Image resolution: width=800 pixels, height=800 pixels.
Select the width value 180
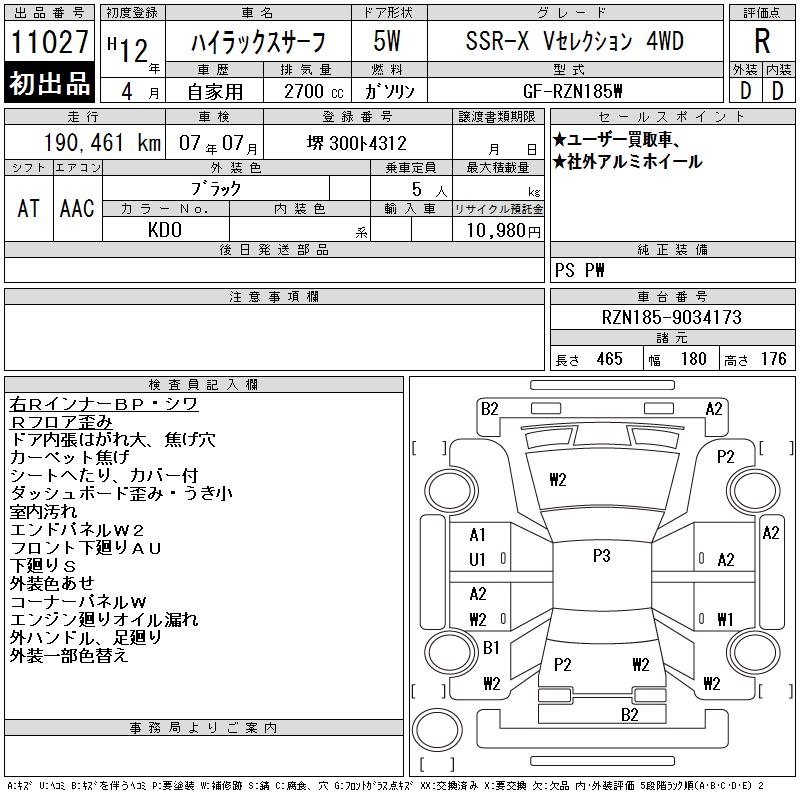pos(693,359)
